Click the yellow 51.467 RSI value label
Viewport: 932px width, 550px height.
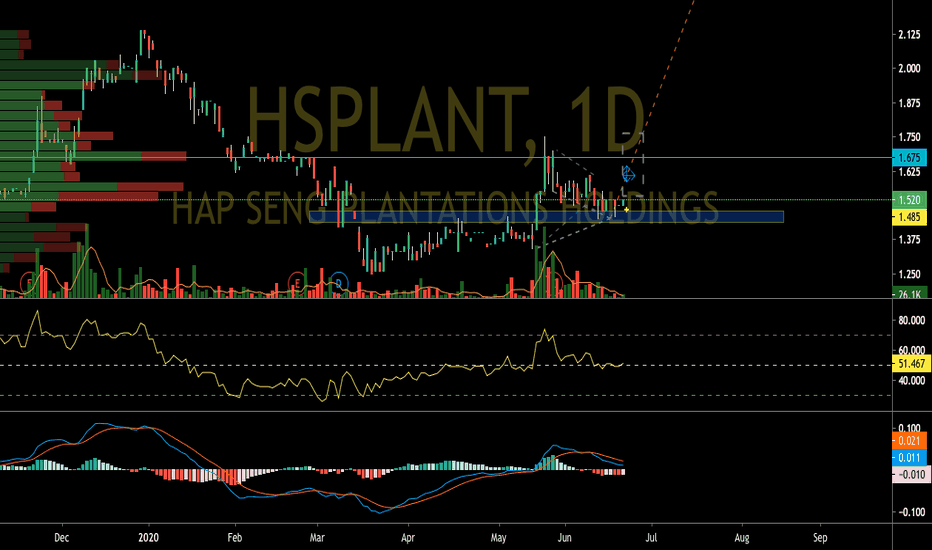tap(911, 364)
